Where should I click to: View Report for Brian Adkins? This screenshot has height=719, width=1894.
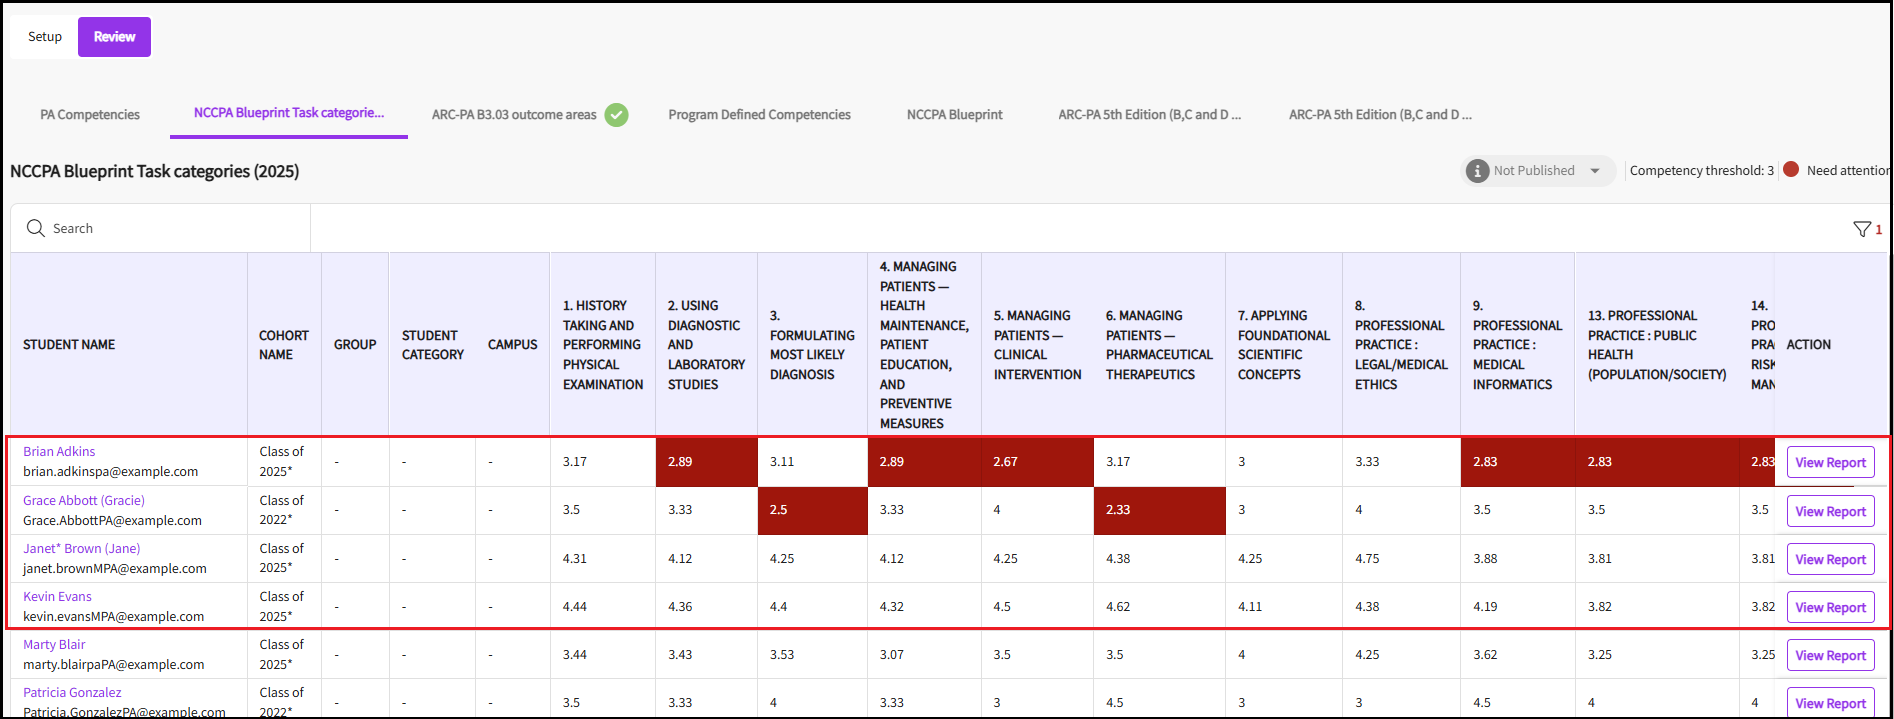pyautogui.click(x=1830, y=462)
